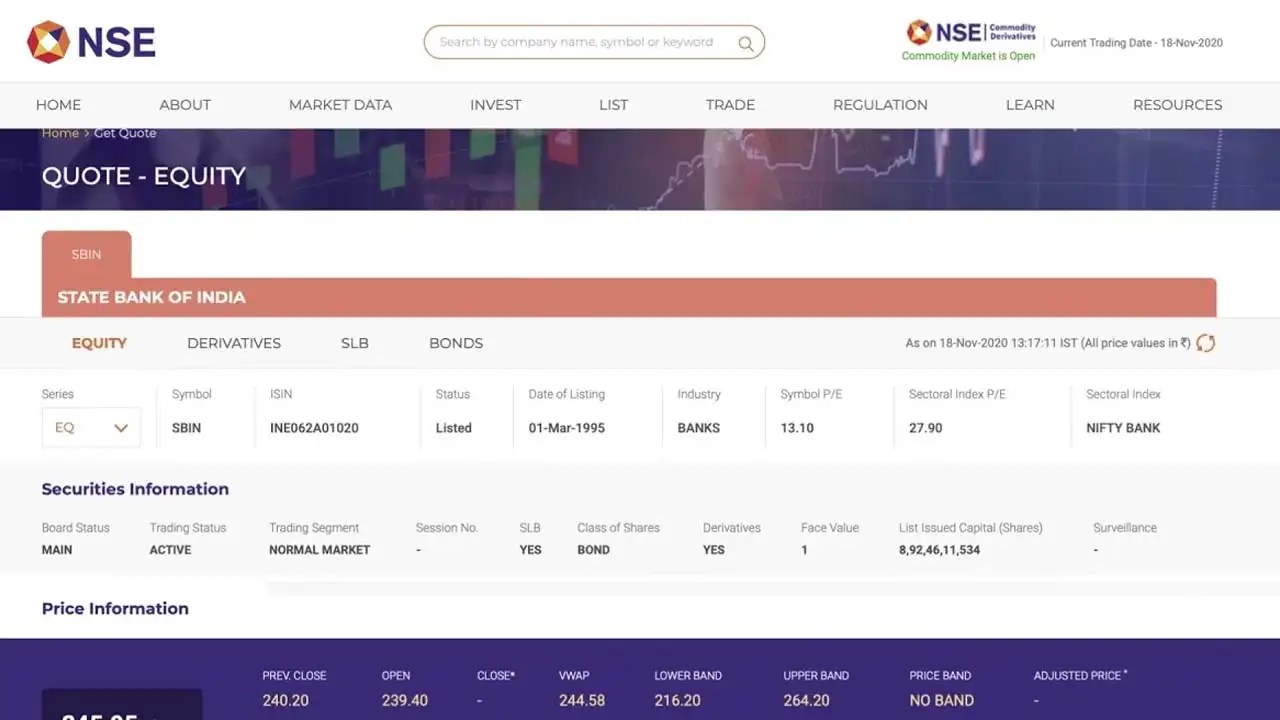Switch to the DERIVATIVES tab
1280x720 pixels.
point(233,343)
